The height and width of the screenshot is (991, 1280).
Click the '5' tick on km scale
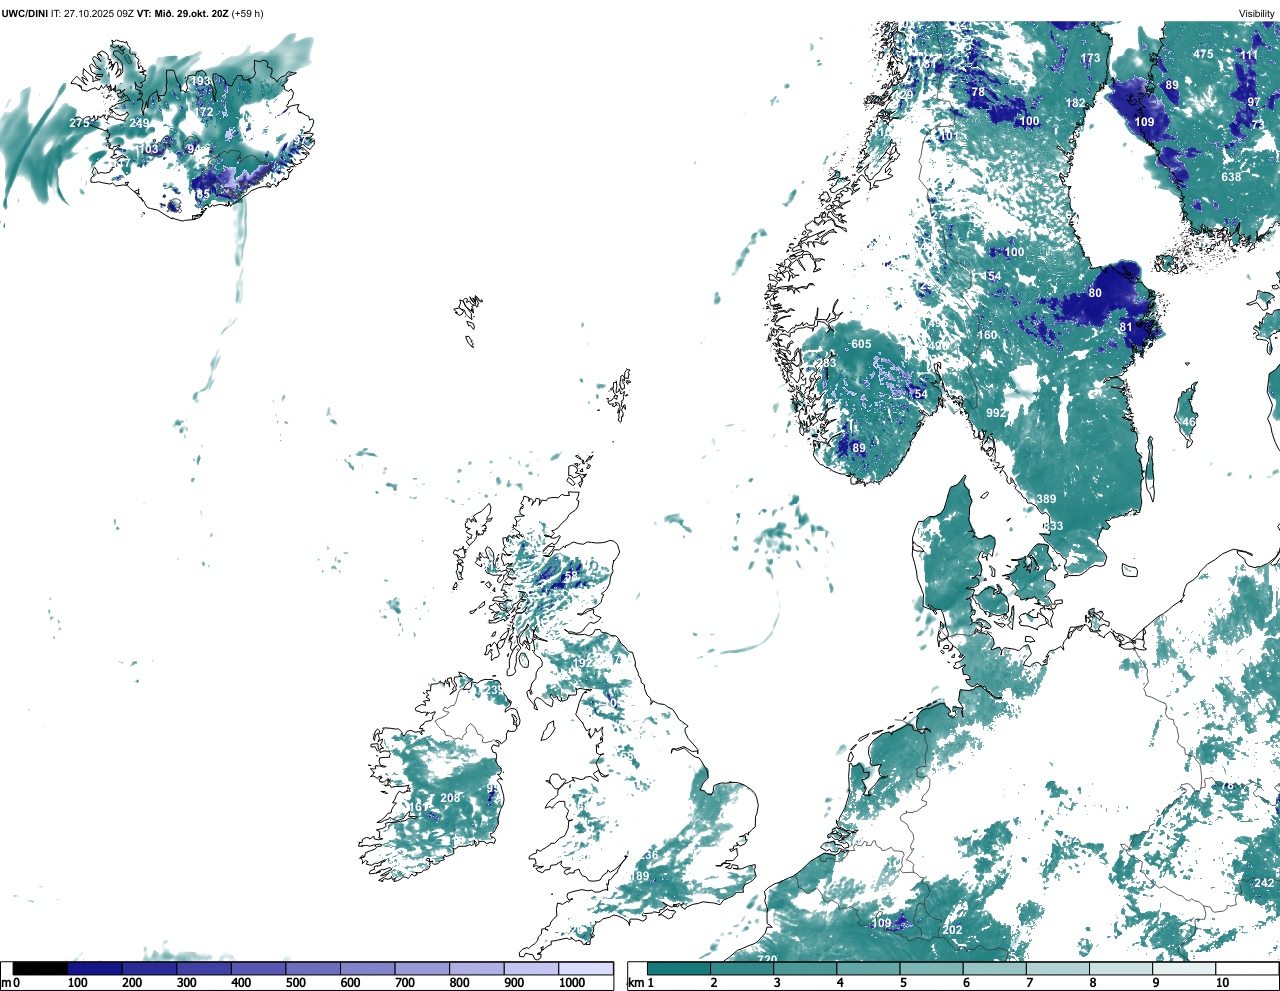(x=903, y=983)
